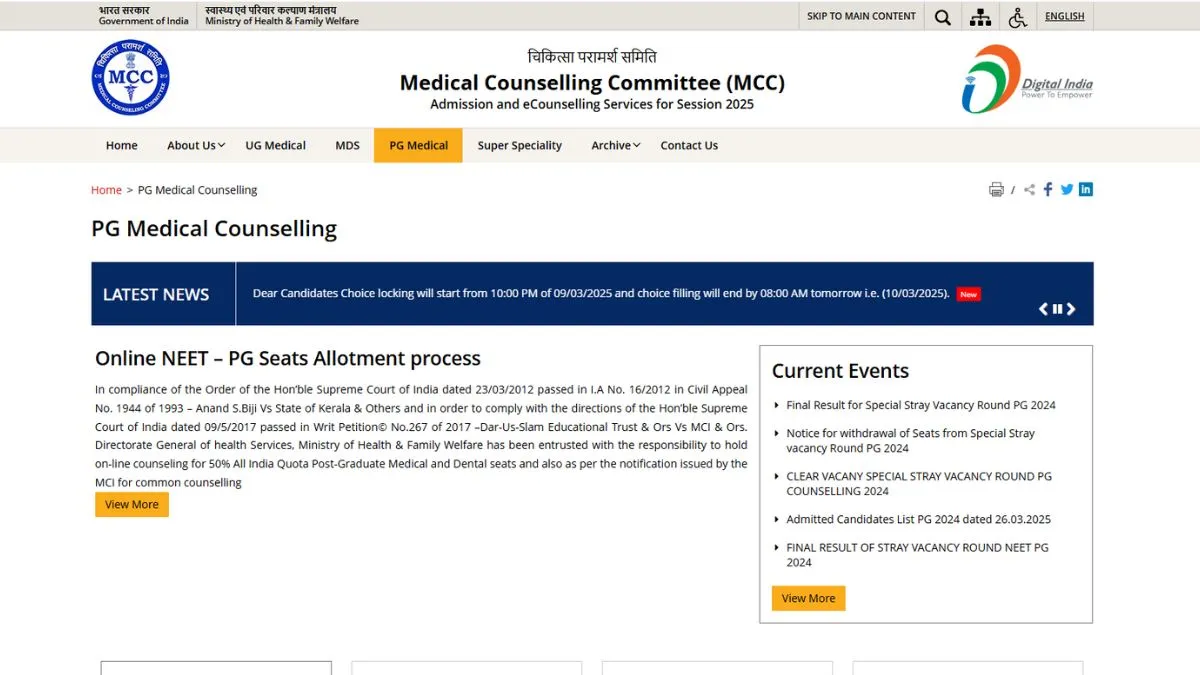Open the accessibility options icon
This screenshot has width=1200, height=675.
point(1017,16)
